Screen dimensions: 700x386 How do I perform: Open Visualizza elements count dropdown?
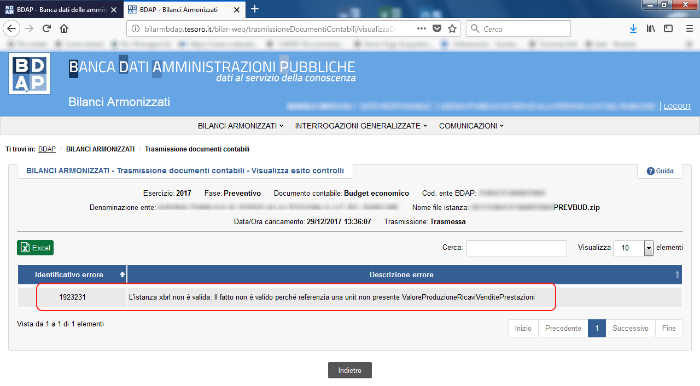point(633,248)
